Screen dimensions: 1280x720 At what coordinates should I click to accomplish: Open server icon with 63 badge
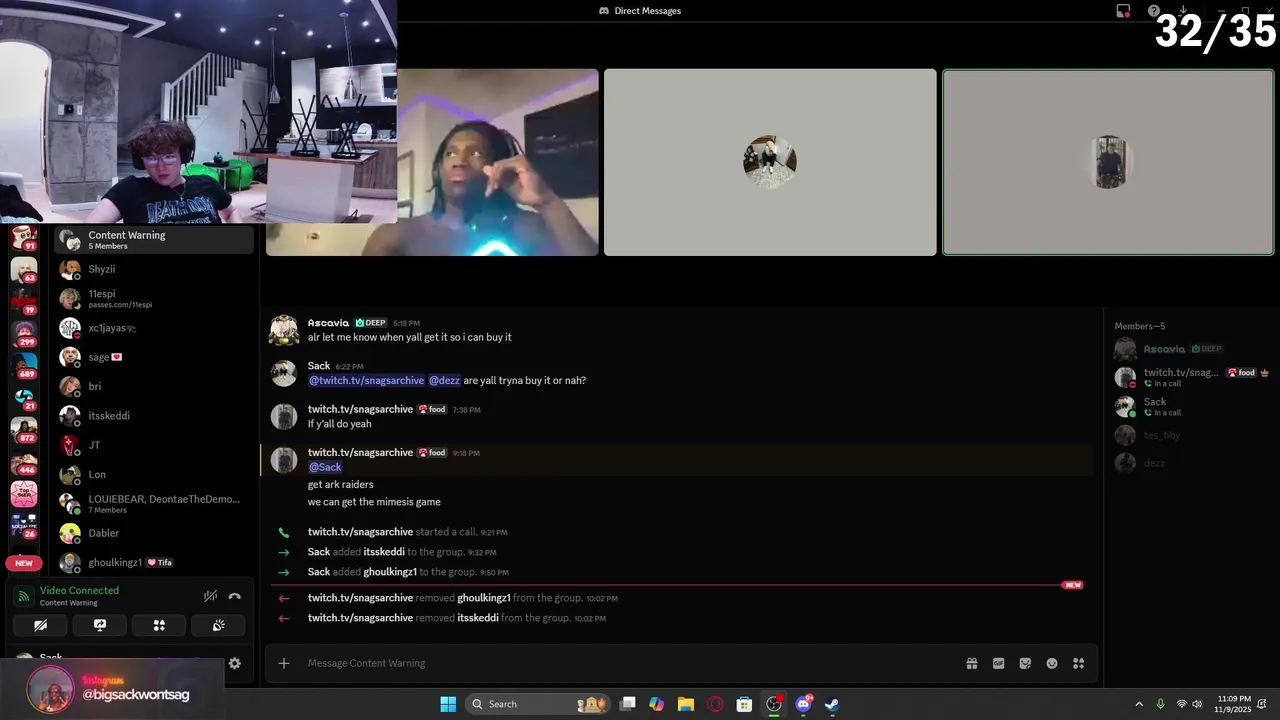[24, 269]
